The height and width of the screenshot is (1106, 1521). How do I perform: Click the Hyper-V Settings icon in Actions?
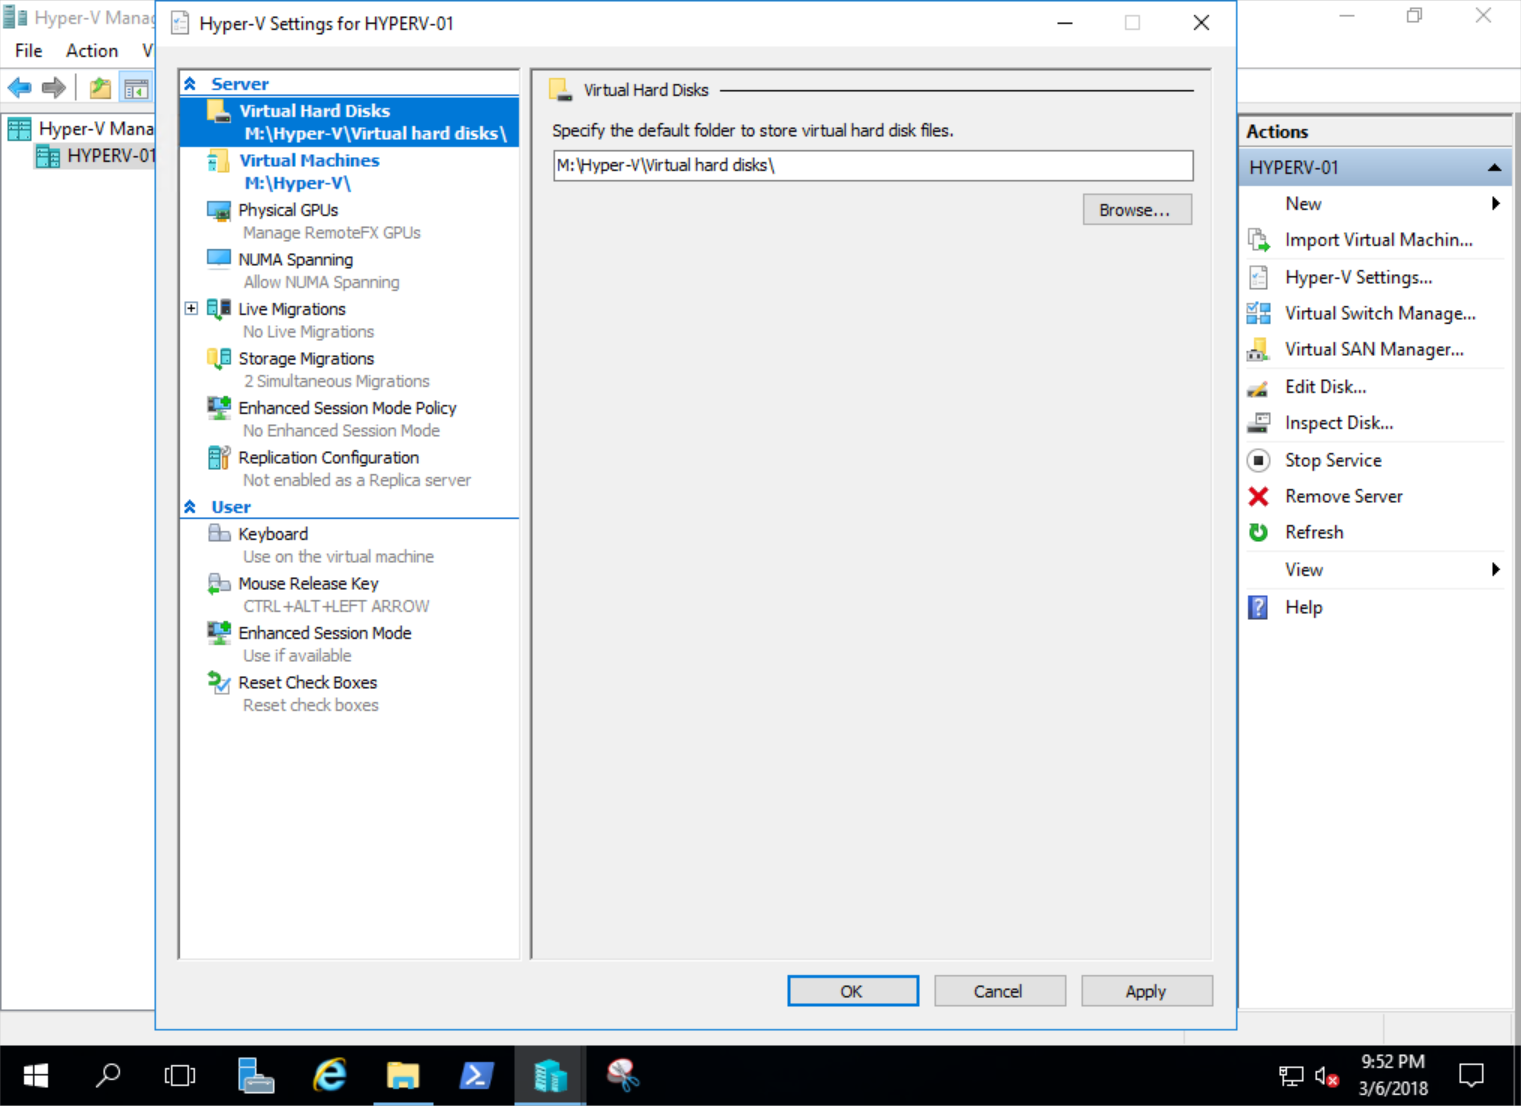[1259, 277]
